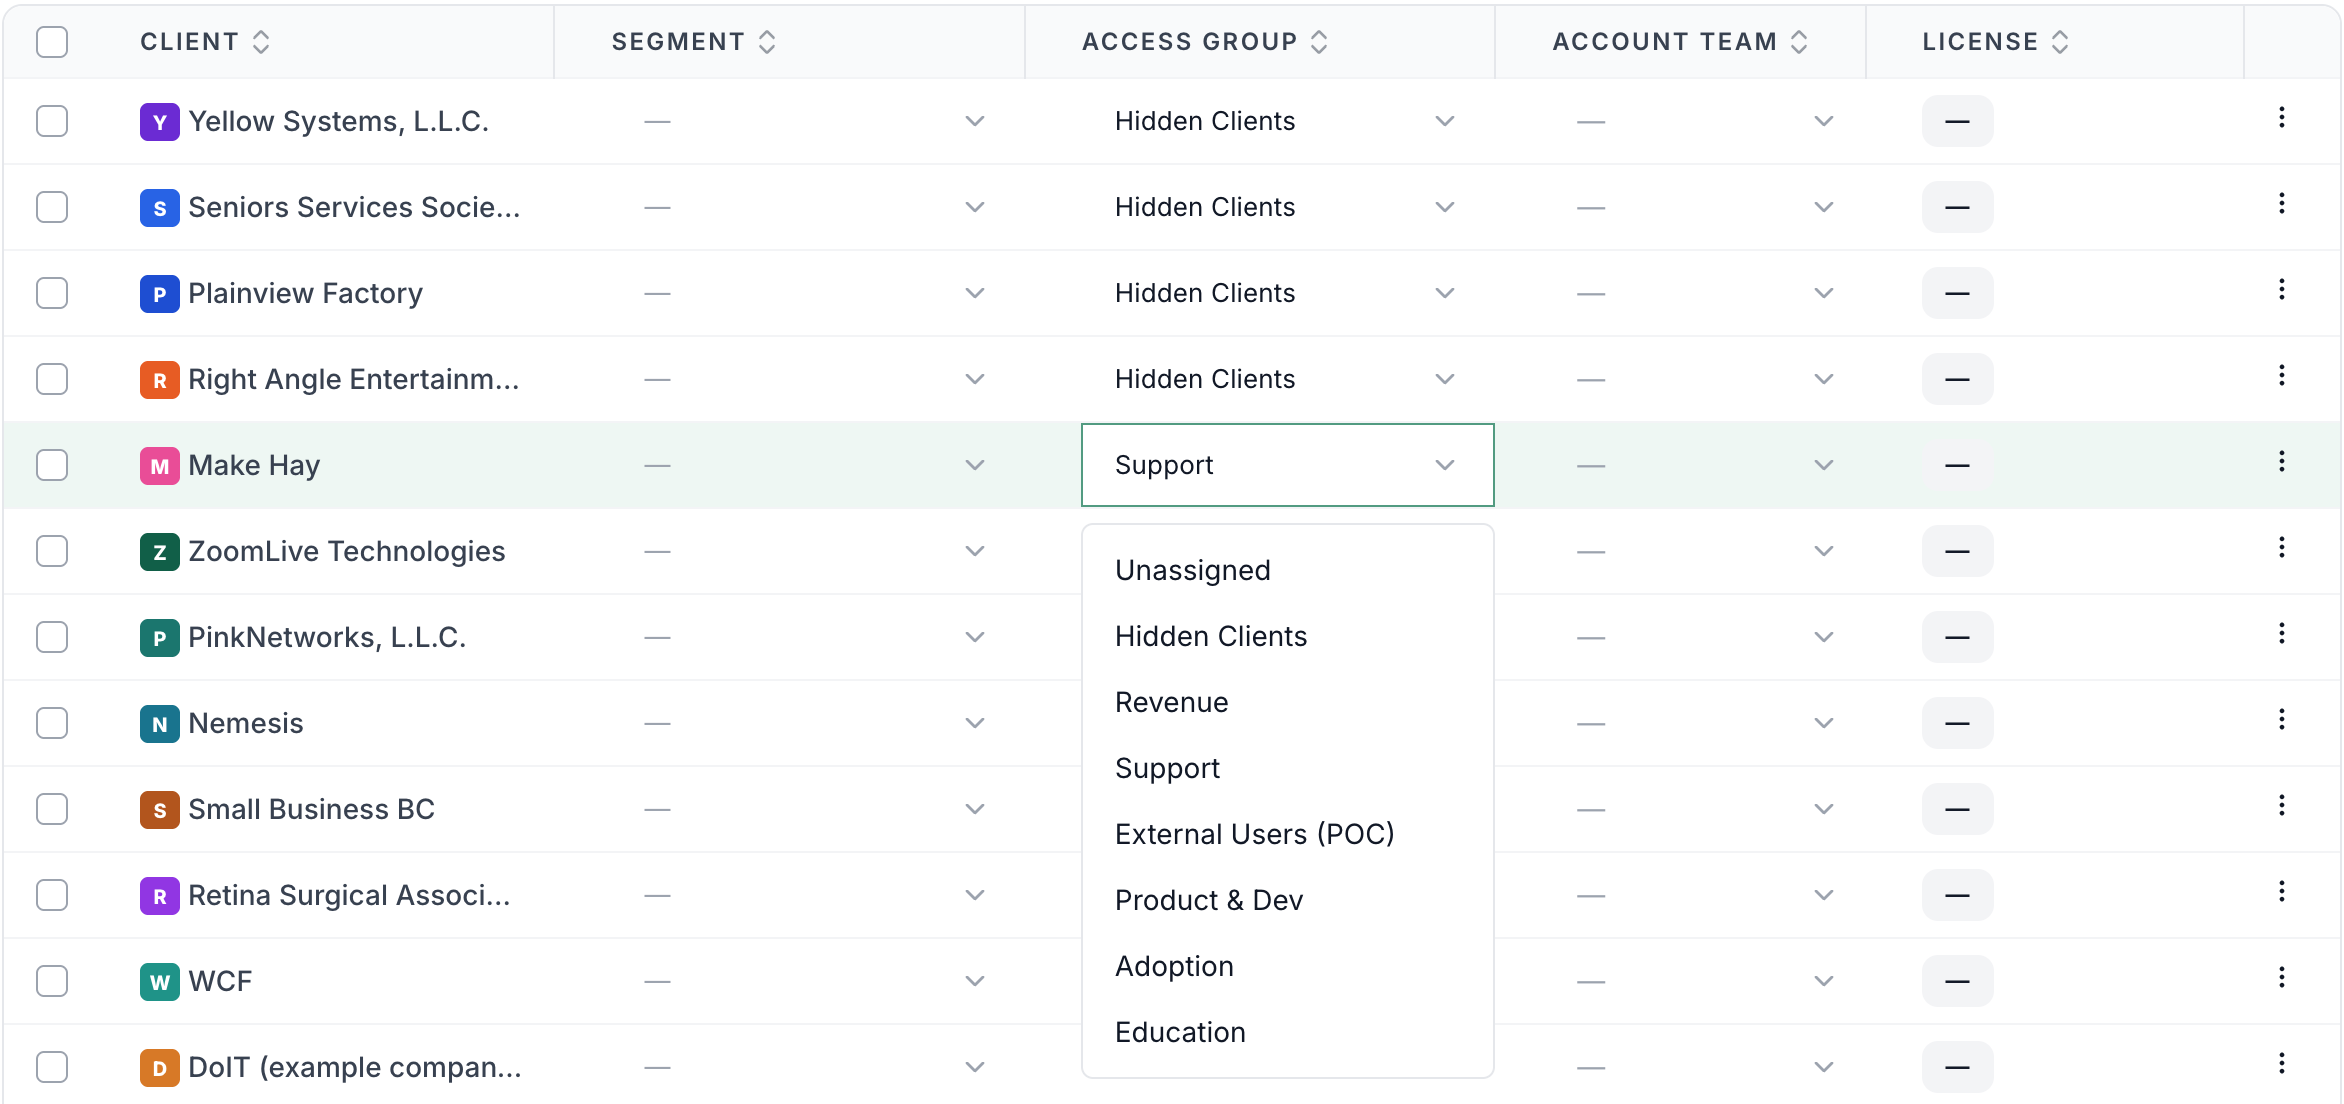Image resolution: width=2344 pixels, height=1104 pixels.
Task: Open the kebab menu for Plainview Factory
Action: coord(2281,290)
